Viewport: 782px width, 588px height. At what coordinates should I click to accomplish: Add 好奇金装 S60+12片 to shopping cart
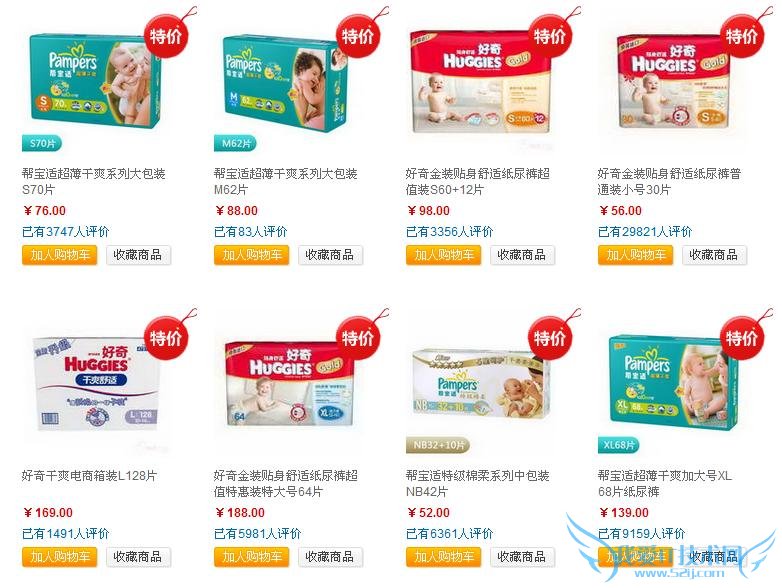443,255
